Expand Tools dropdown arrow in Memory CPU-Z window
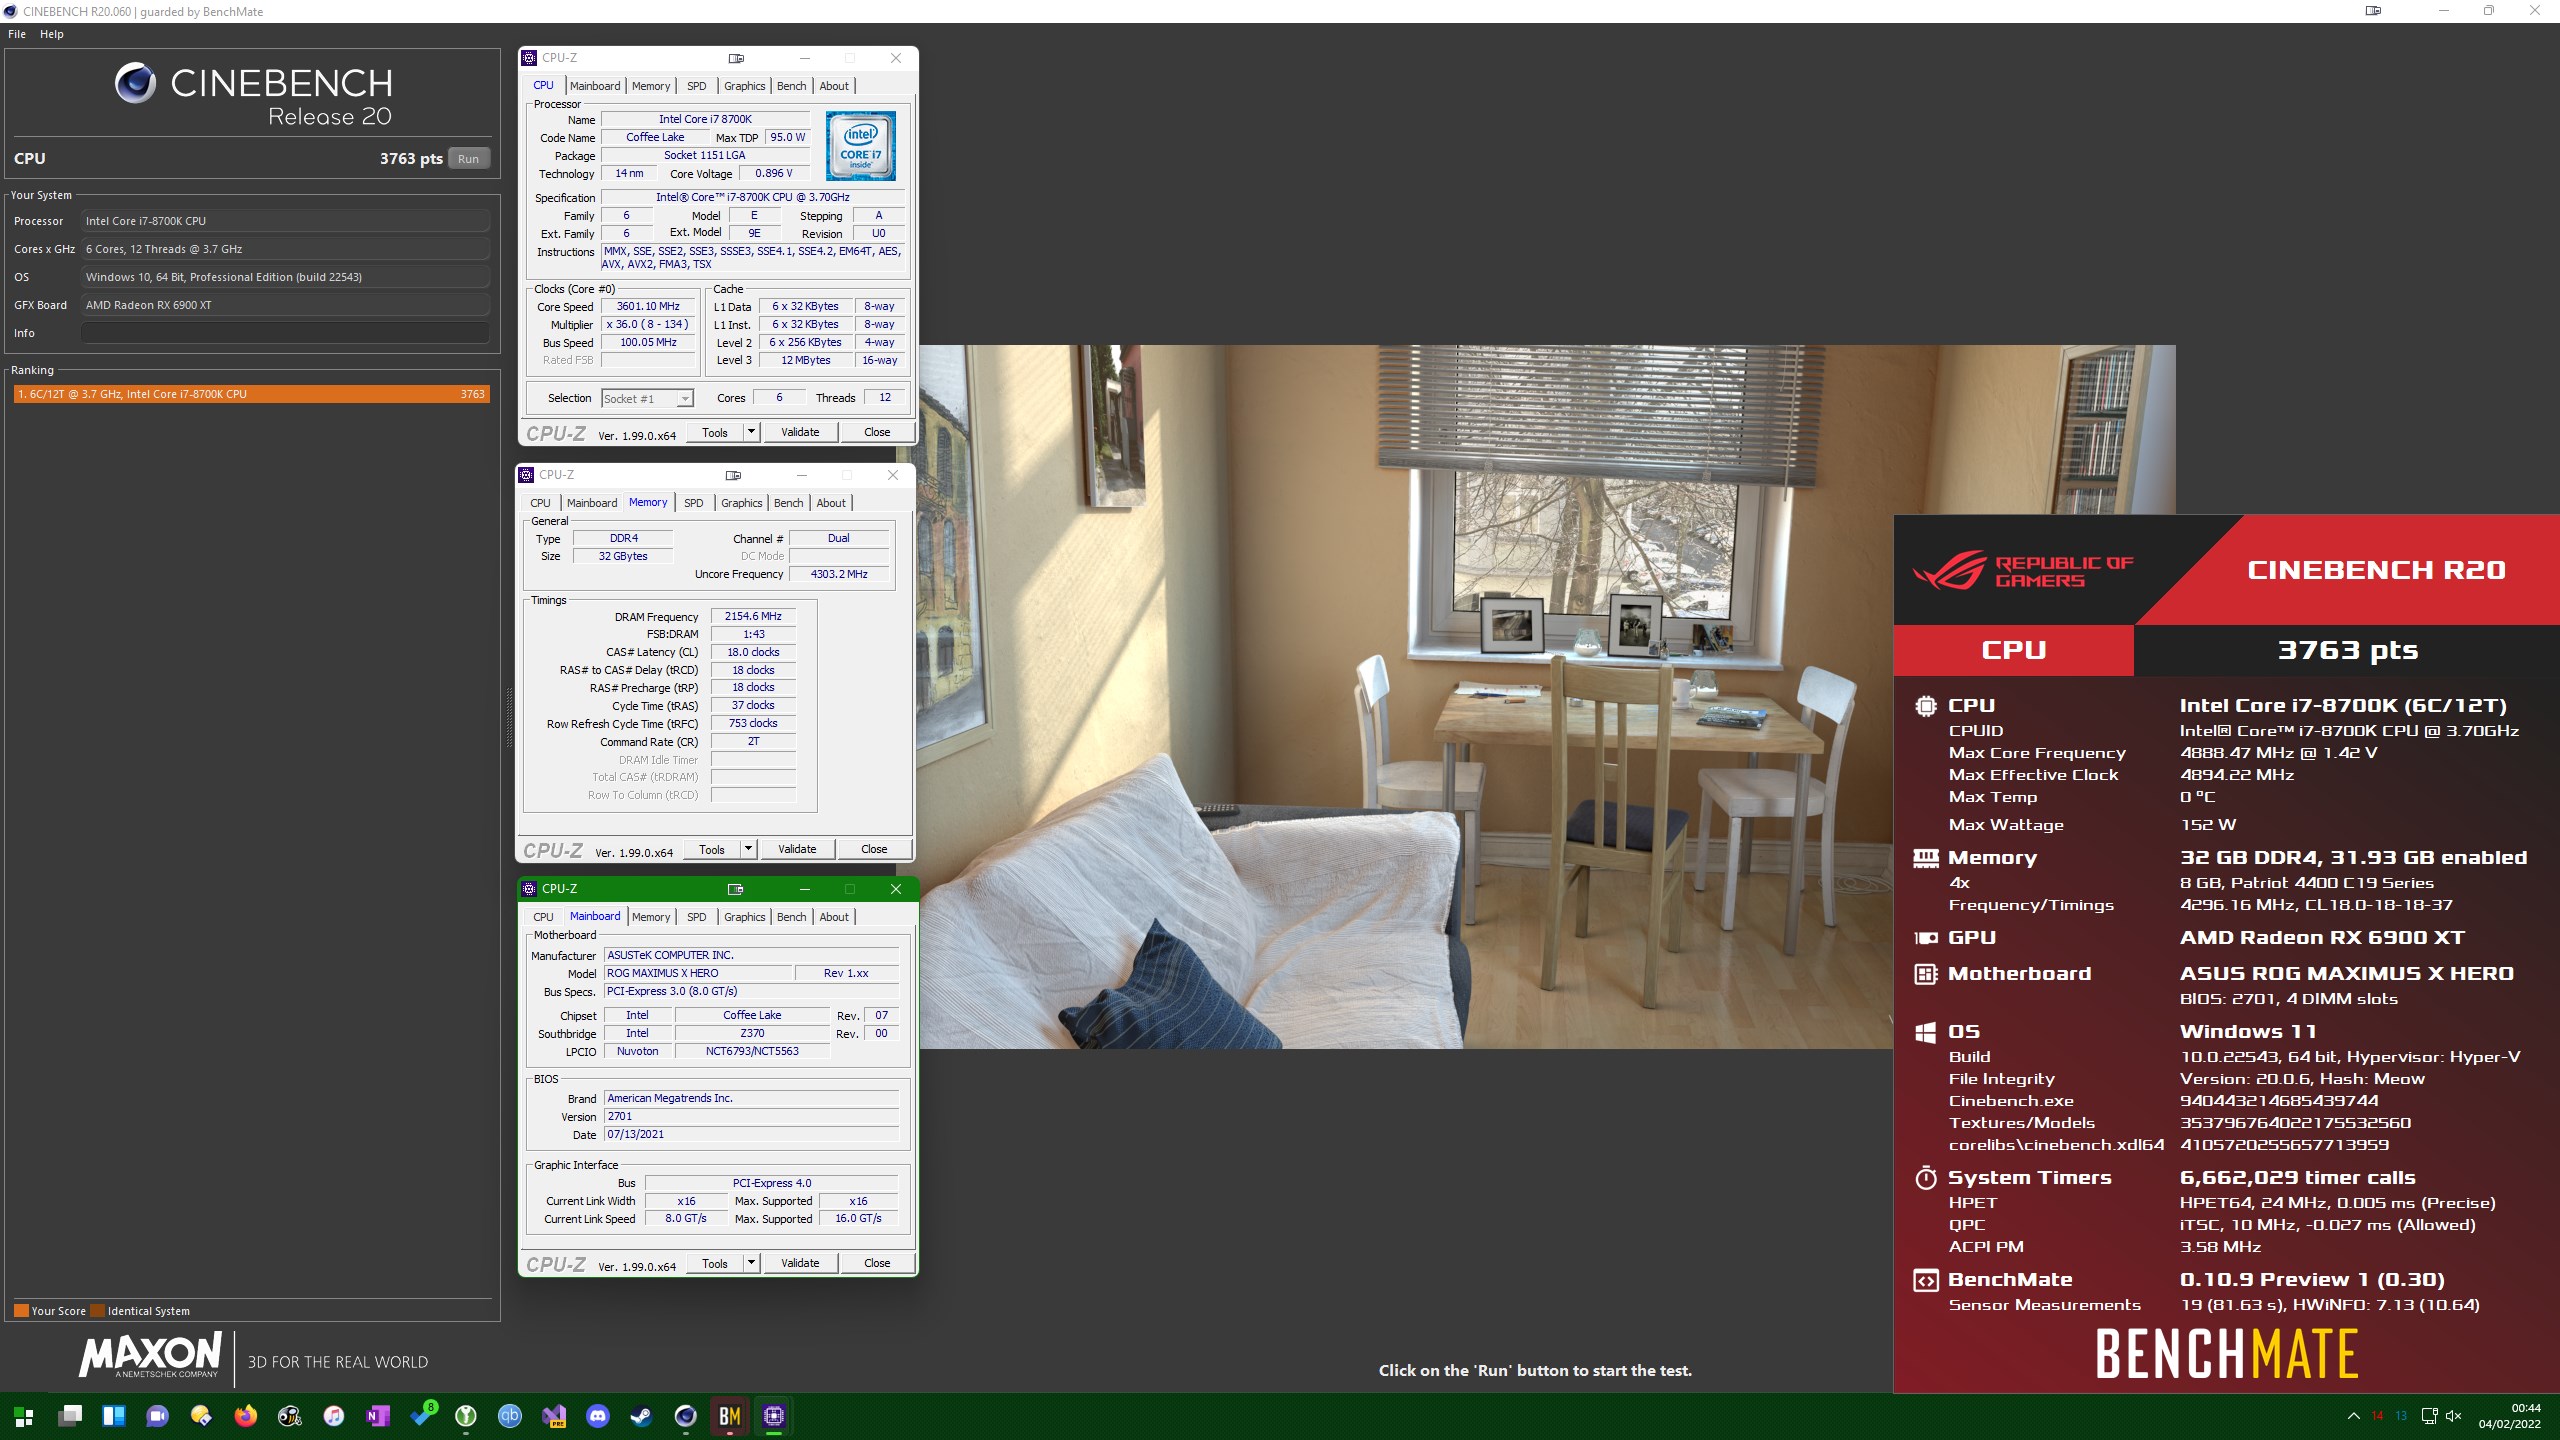 pyautogui.click(x=749, y=849)
